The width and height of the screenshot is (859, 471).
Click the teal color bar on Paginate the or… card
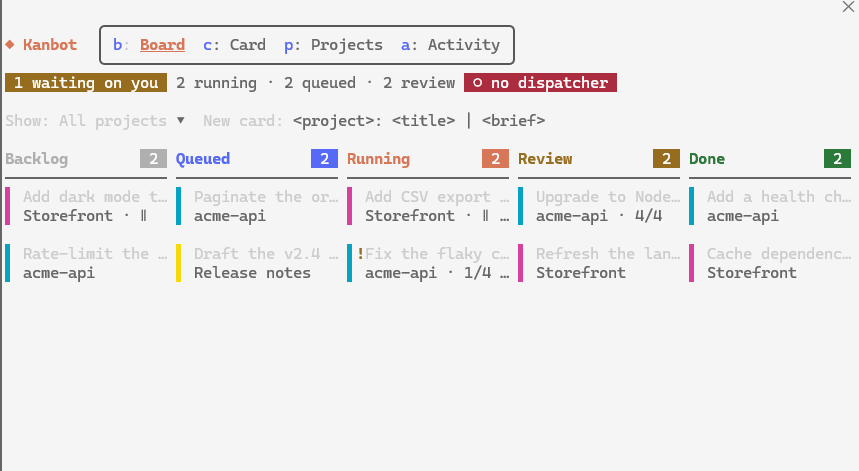click(x=179, y=206)
